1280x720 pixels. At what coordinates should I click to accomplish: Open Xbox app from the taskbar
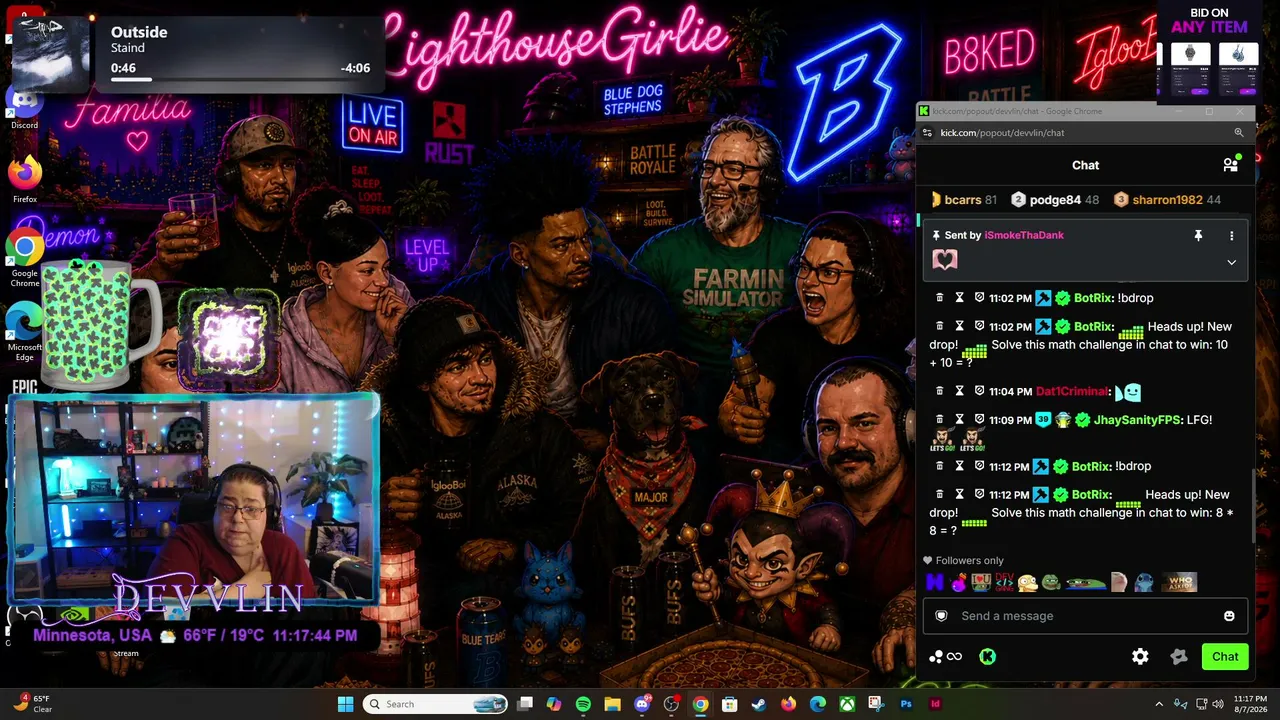pos(847,704)
